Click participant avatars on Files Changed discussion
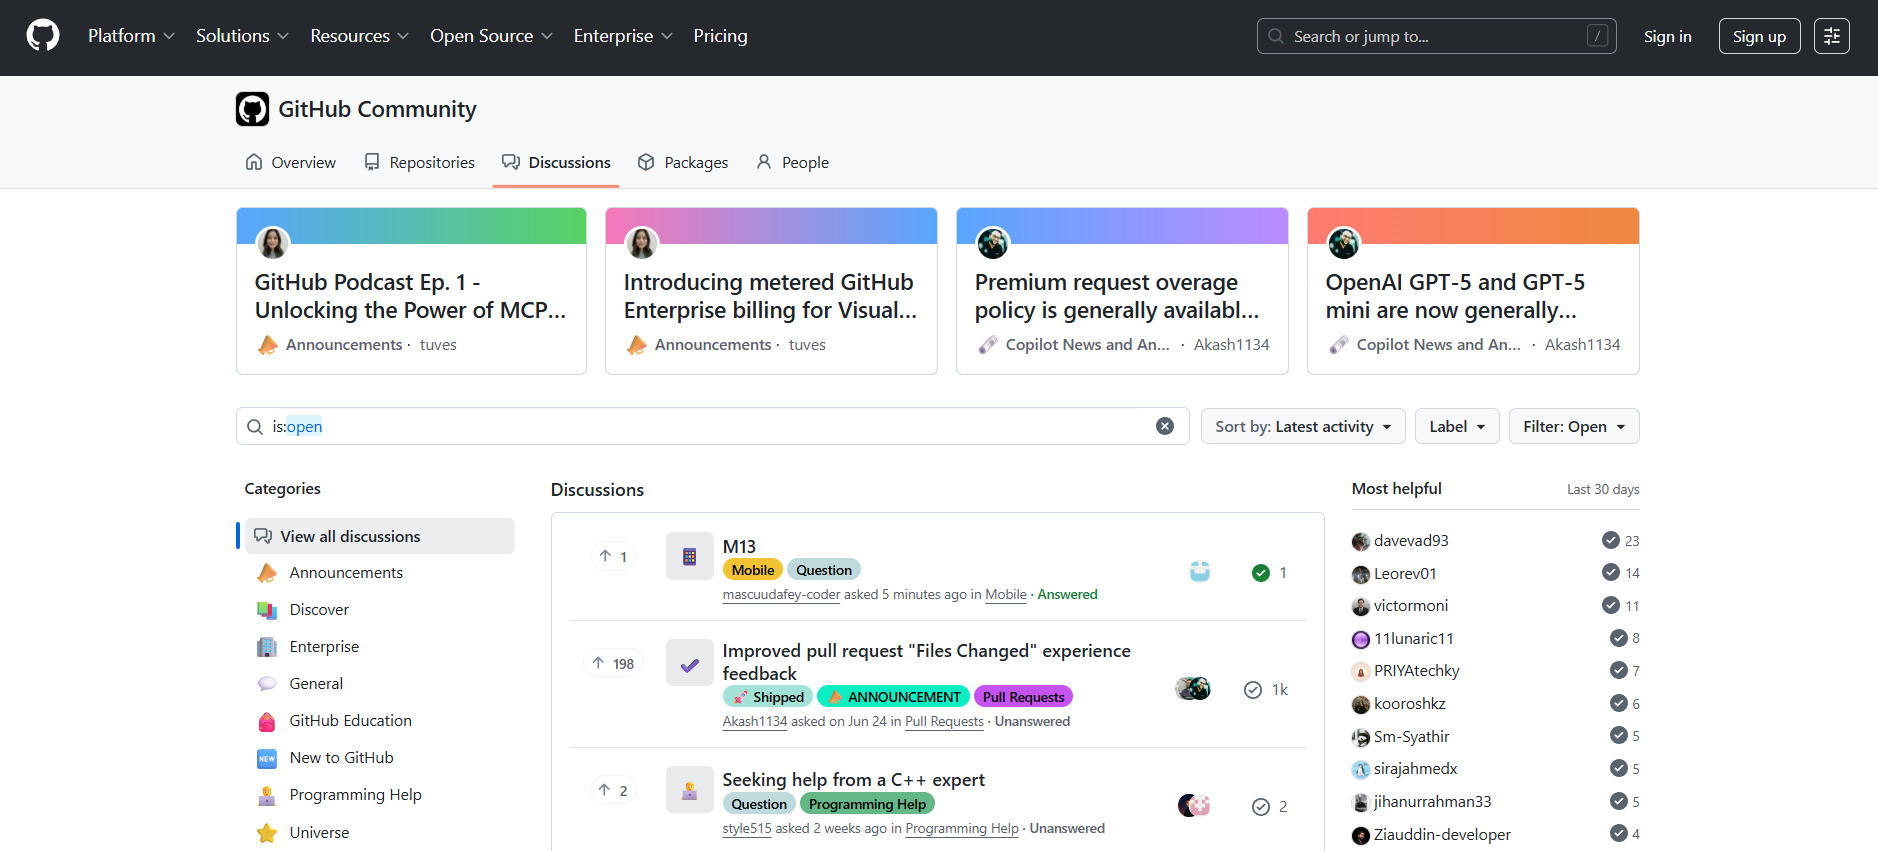 1193,689
